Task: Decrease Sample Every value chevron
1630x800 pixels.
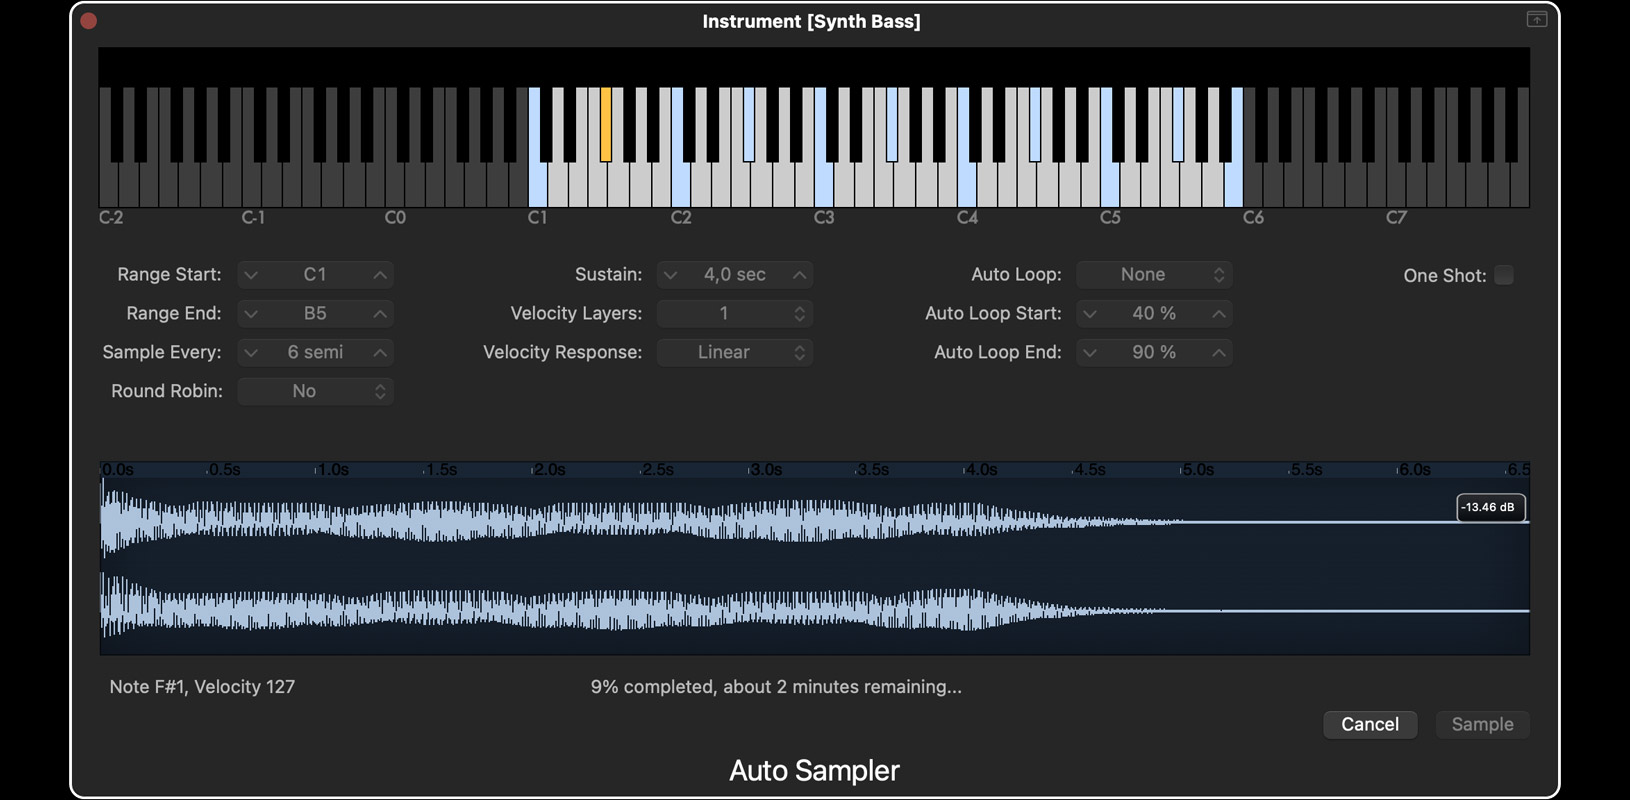Action: pos(251,353)
